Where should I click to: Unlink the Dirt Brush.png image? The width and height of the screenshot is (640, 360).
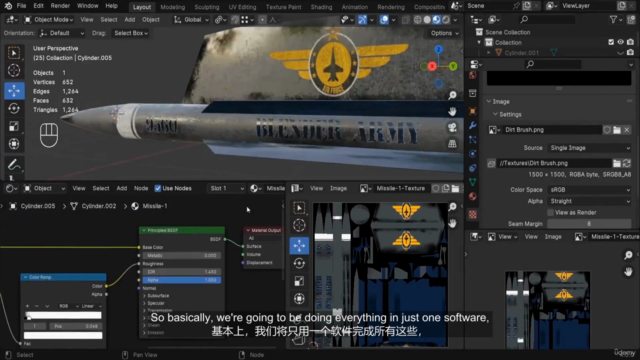pyautogui.click(x=627, y=130)
